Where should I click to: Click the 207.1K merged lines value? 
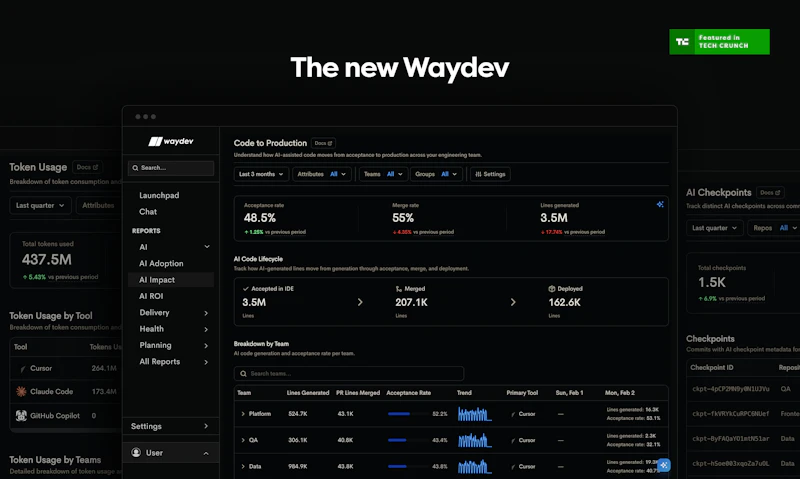click(411, 302)
